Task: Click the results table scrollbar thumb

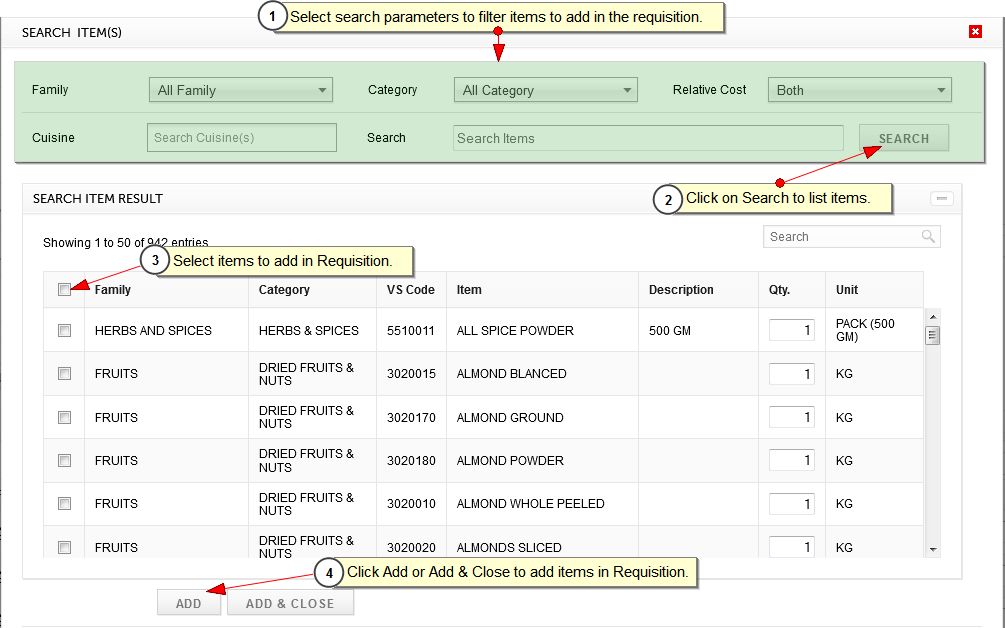Action: 933,335
